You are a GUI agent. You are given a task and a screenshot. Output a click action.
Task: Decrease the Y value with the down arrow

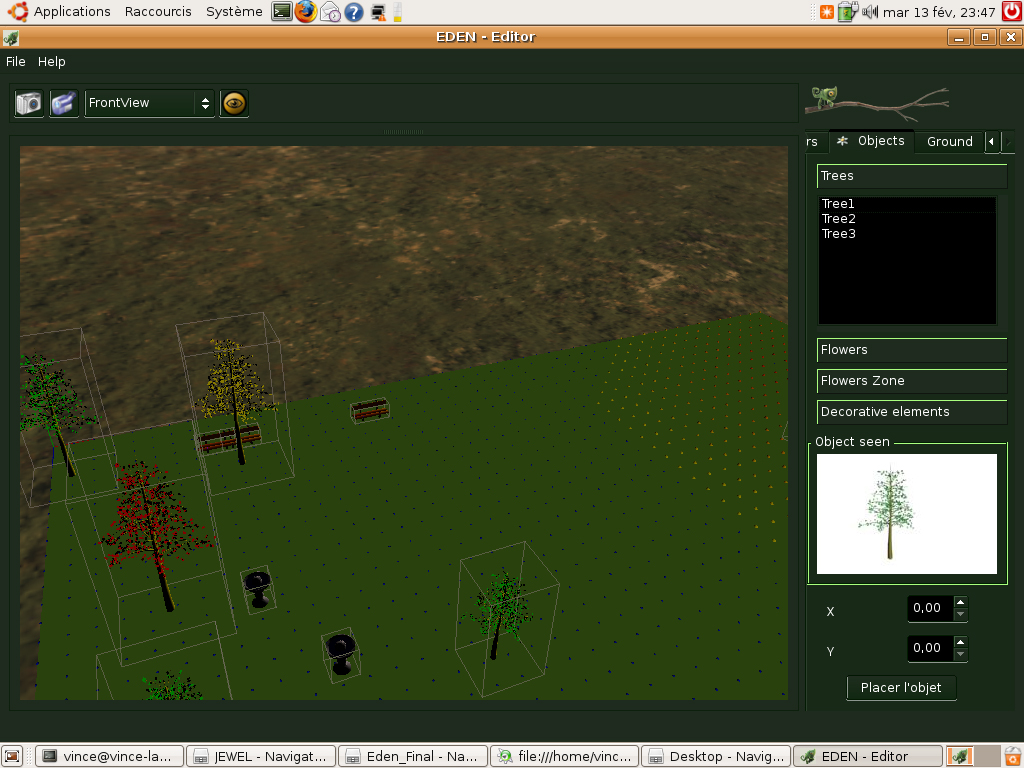click(x=960, y=655)
